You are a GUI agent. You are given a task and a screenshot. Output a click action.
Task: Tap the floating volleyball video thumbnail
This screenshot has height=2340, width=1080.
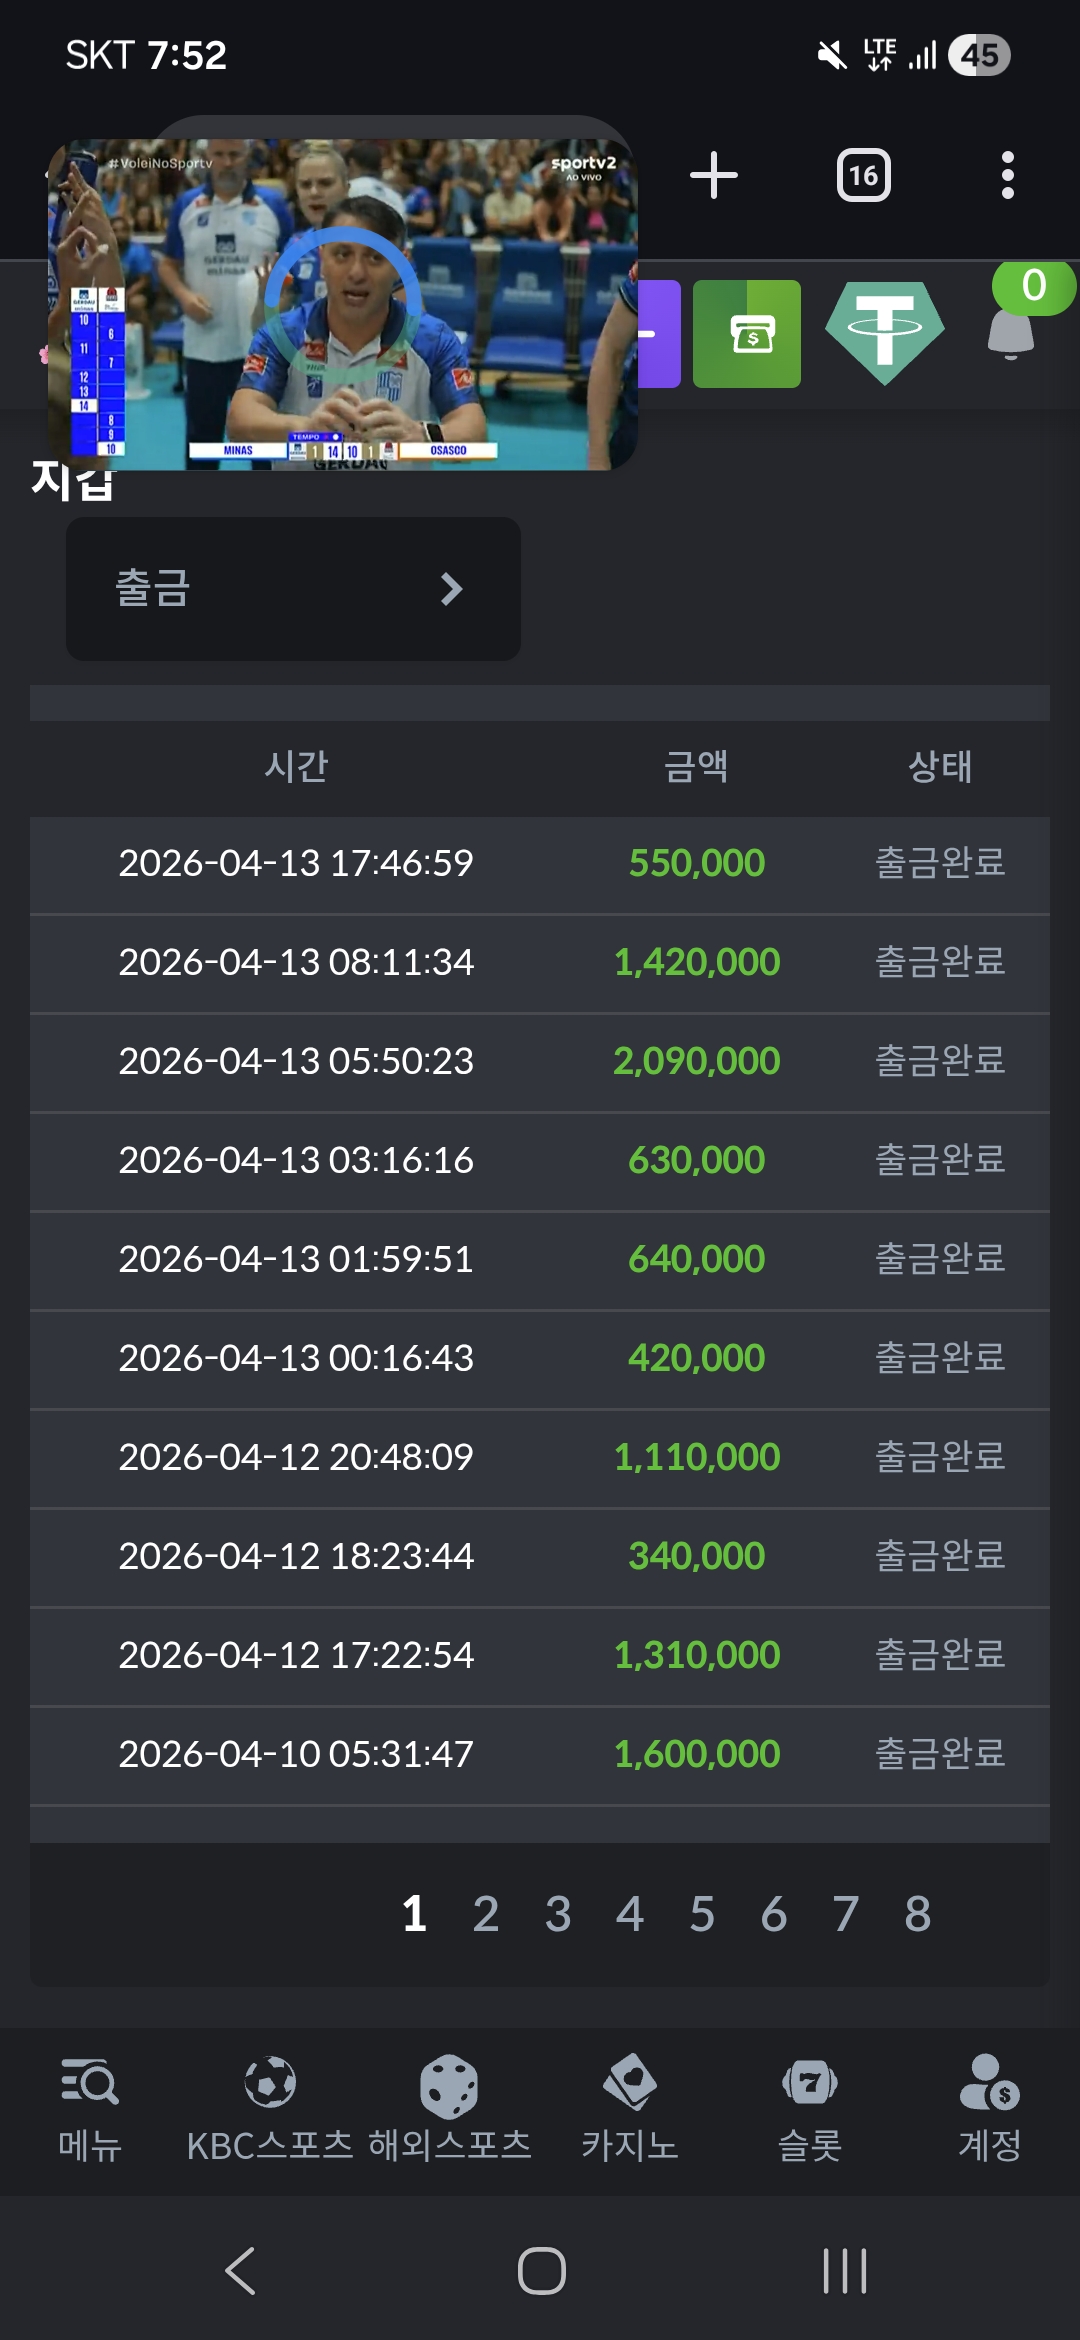[x=343, y=305]
